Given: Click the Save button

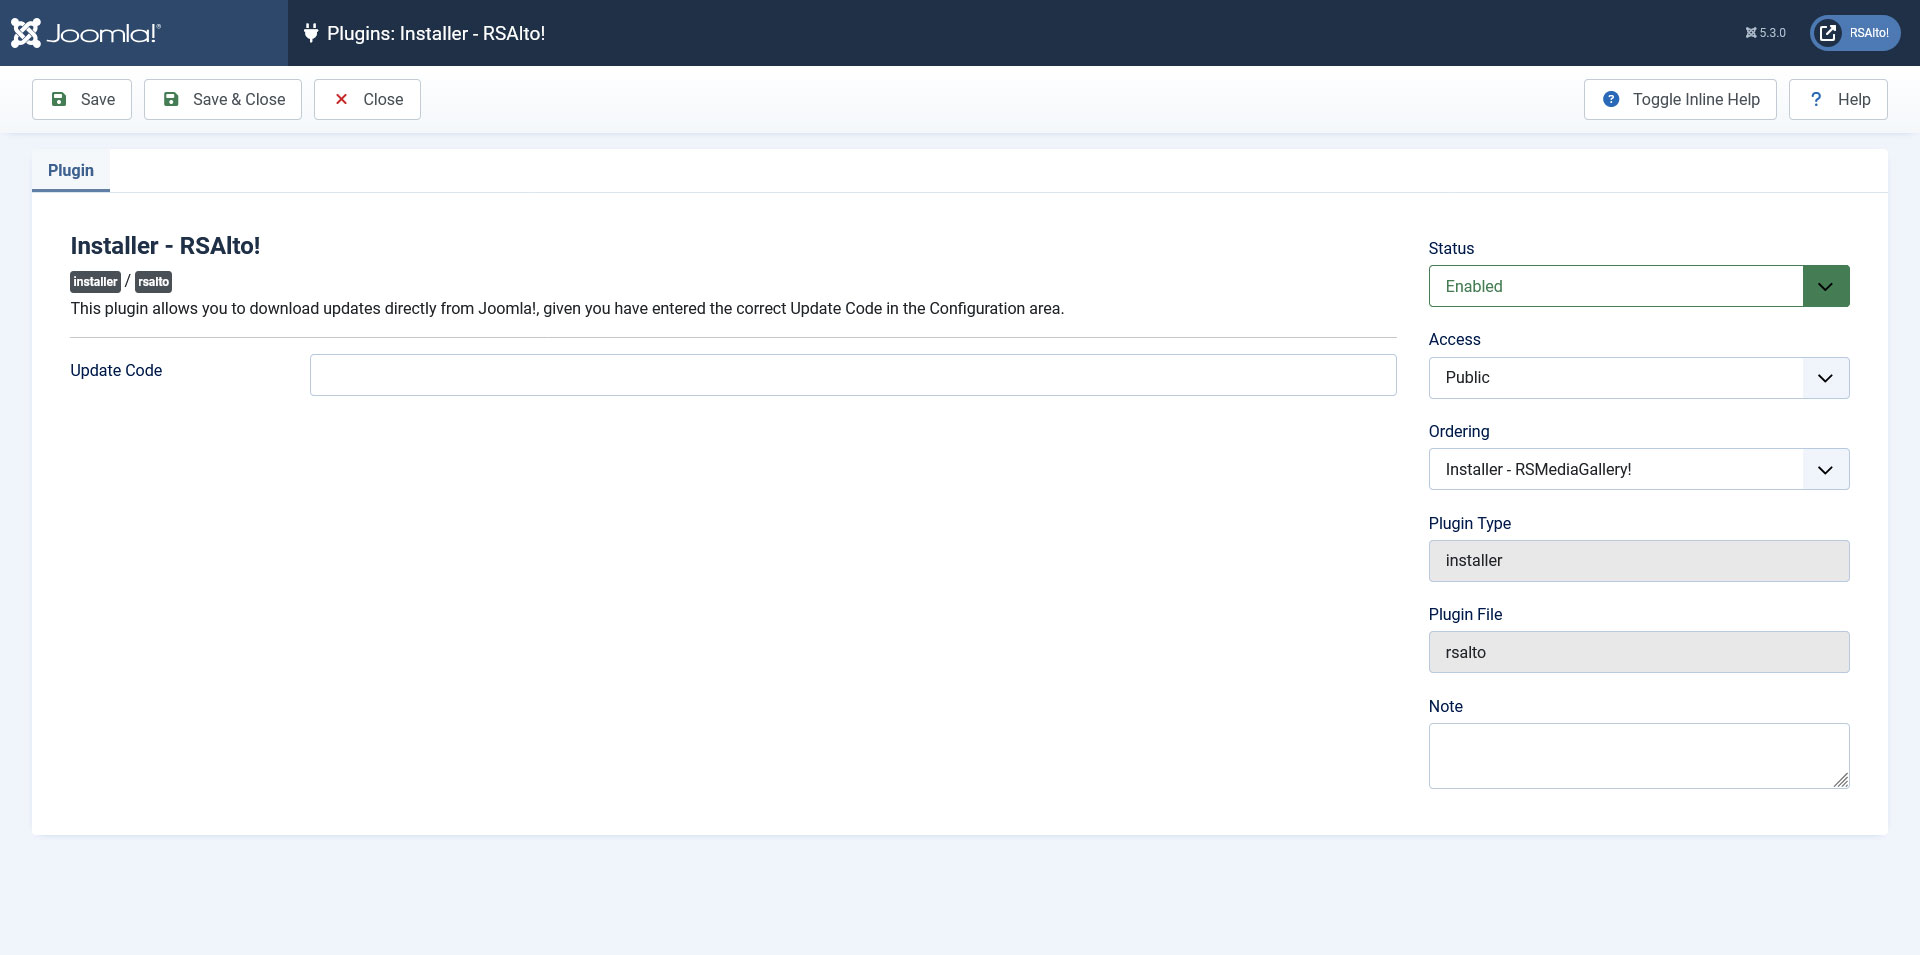Looking at the screenshot, I should [x=82, y=99].
